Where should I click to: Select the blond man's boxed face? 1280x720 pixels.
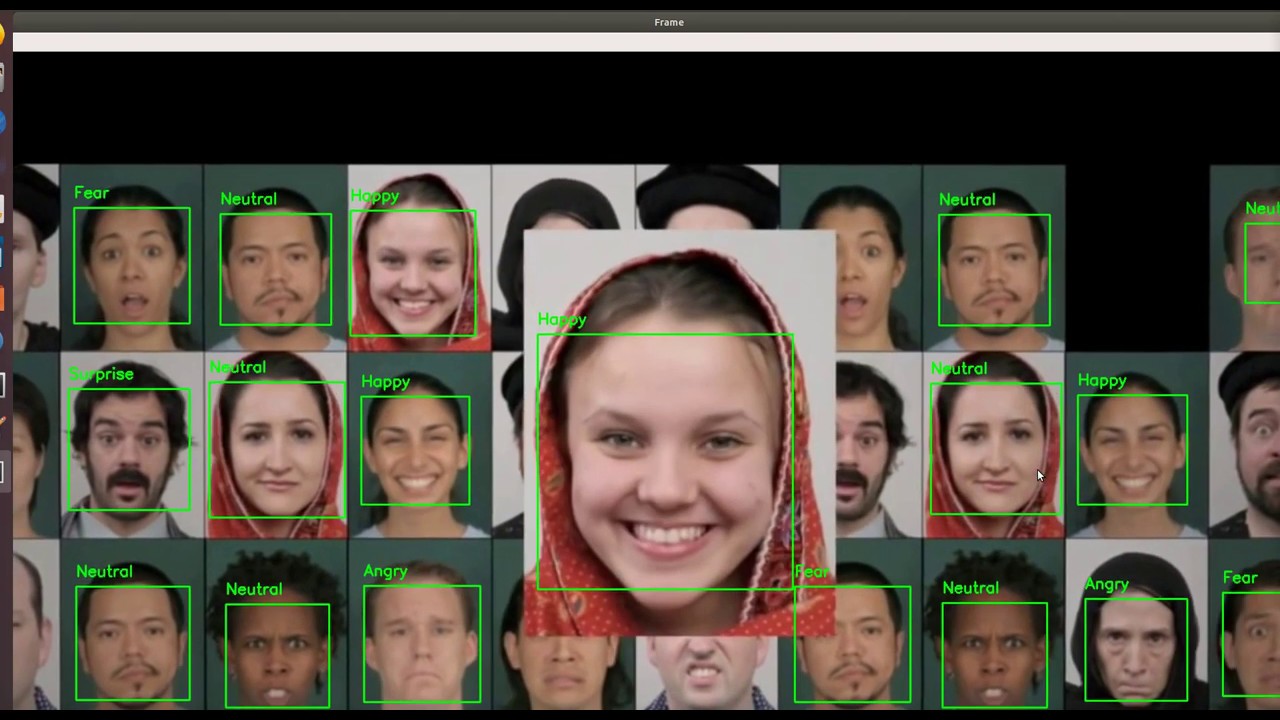(422, 644)
